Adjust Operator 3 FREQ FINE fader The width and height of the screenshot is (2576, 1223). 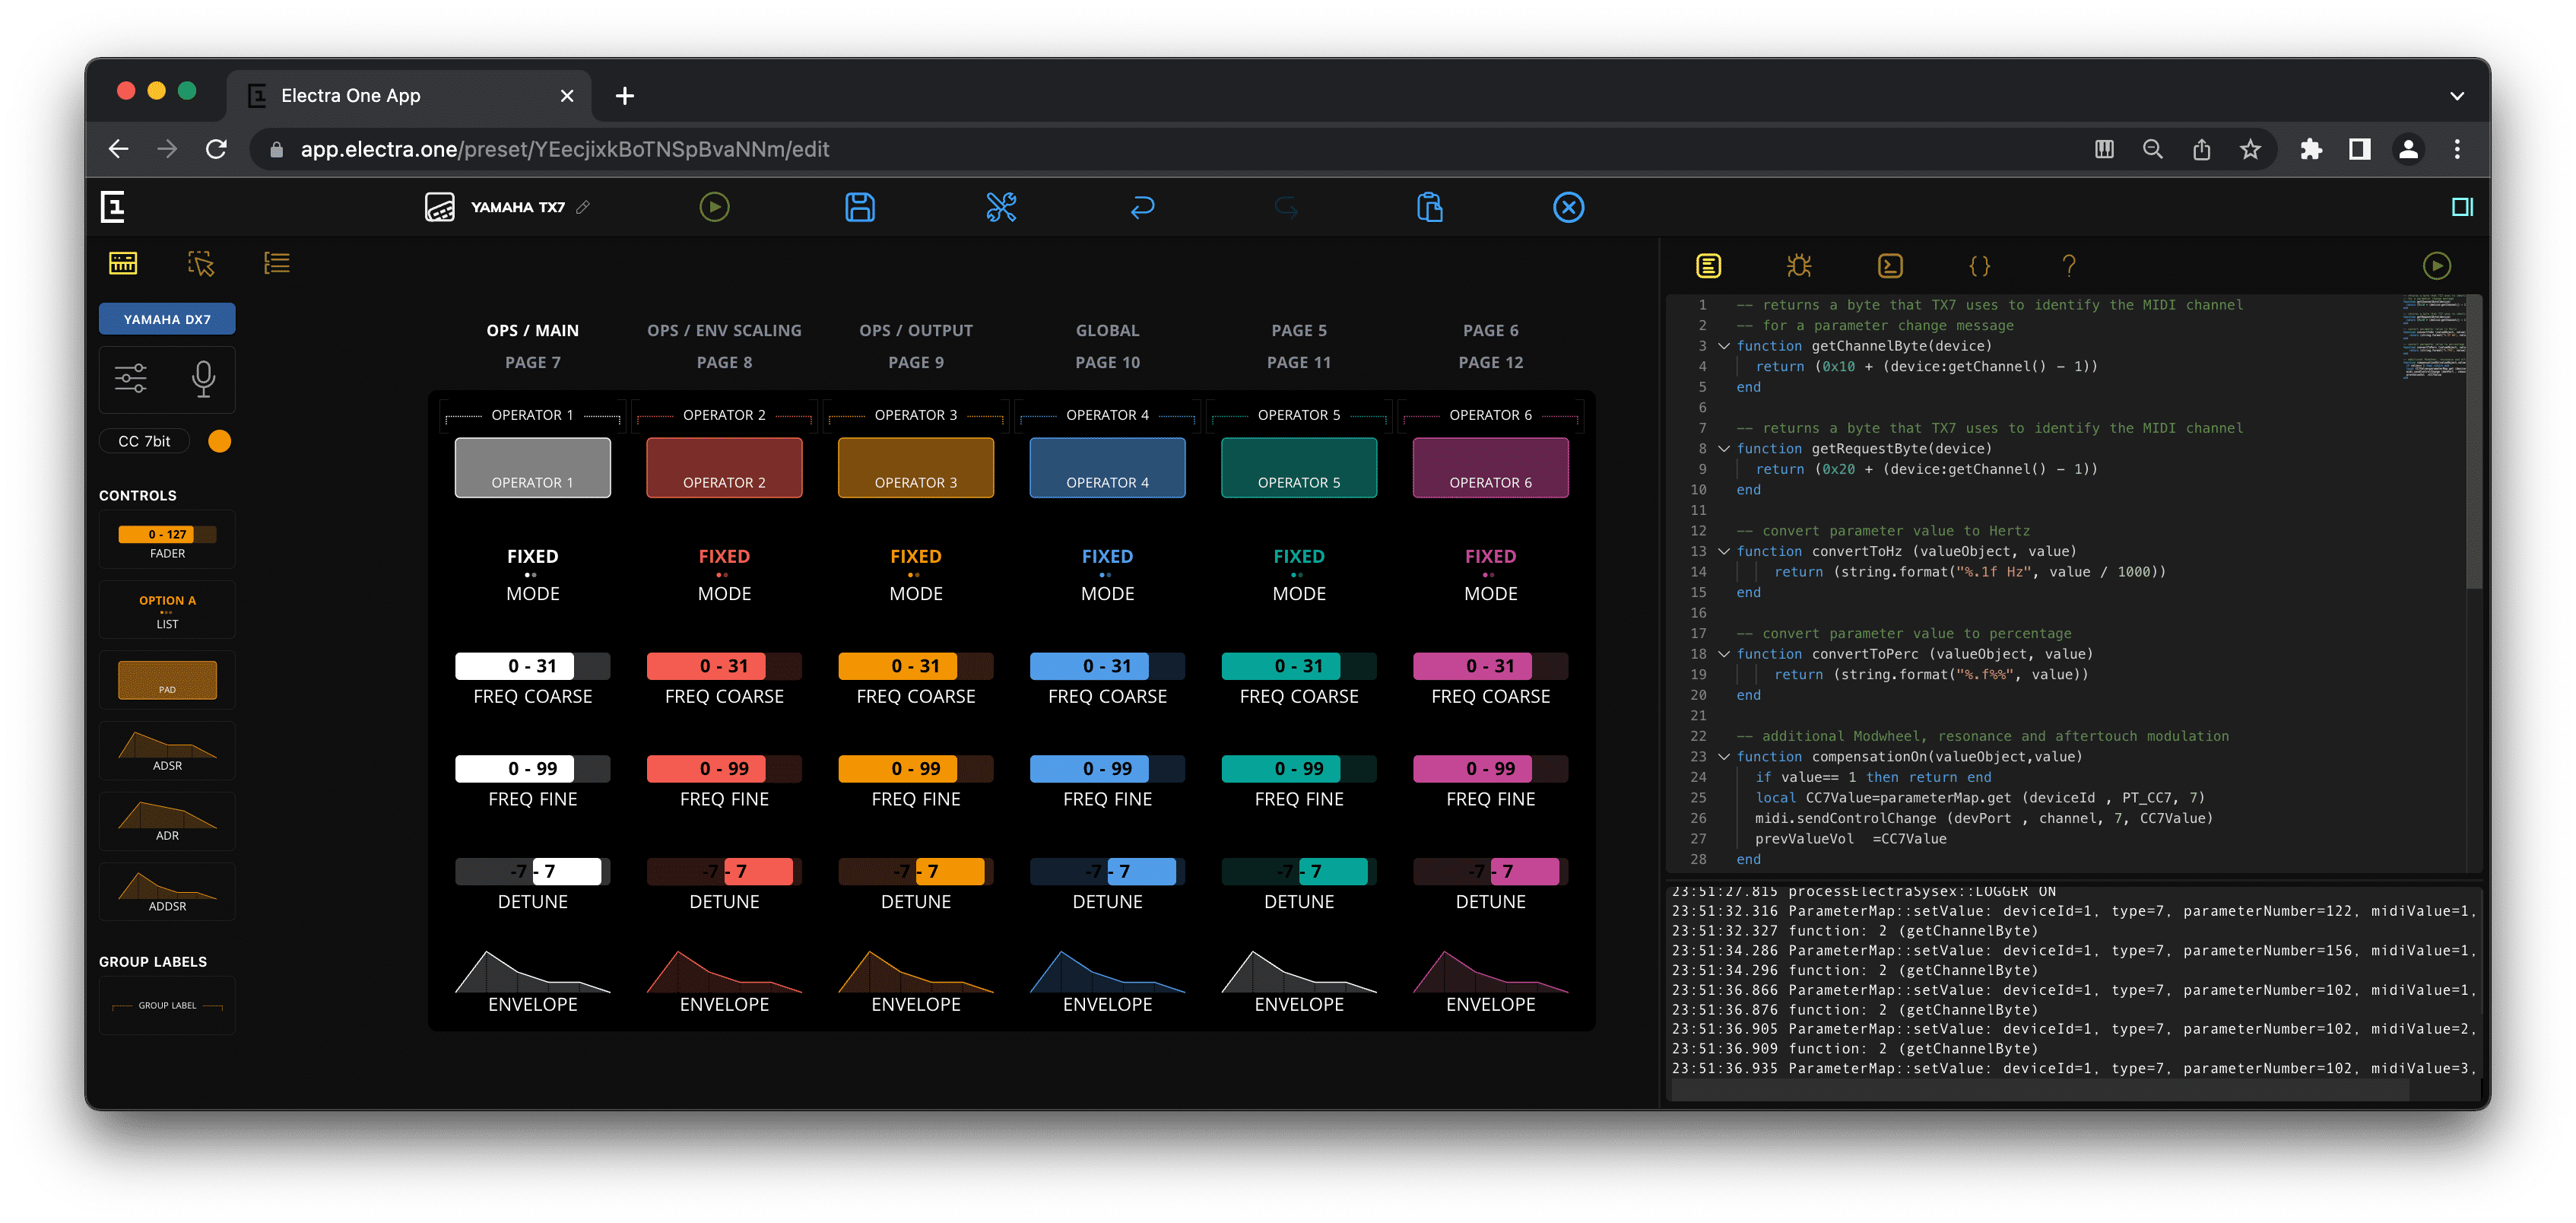click(x=916, y=769)
